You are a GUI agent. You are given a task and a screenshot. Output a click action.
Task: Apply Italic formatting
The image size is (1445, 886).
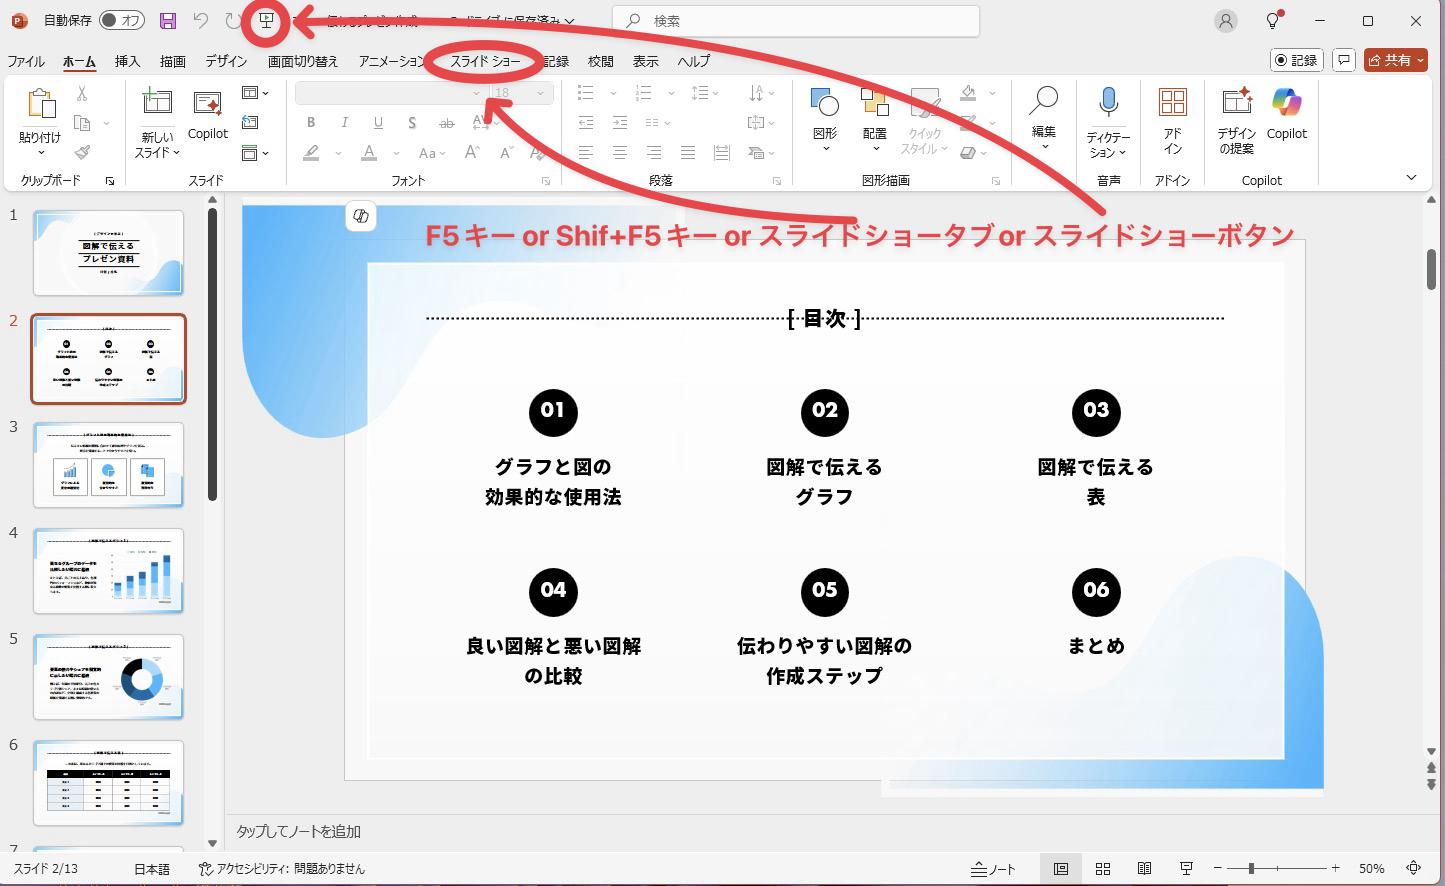point(345,123)
